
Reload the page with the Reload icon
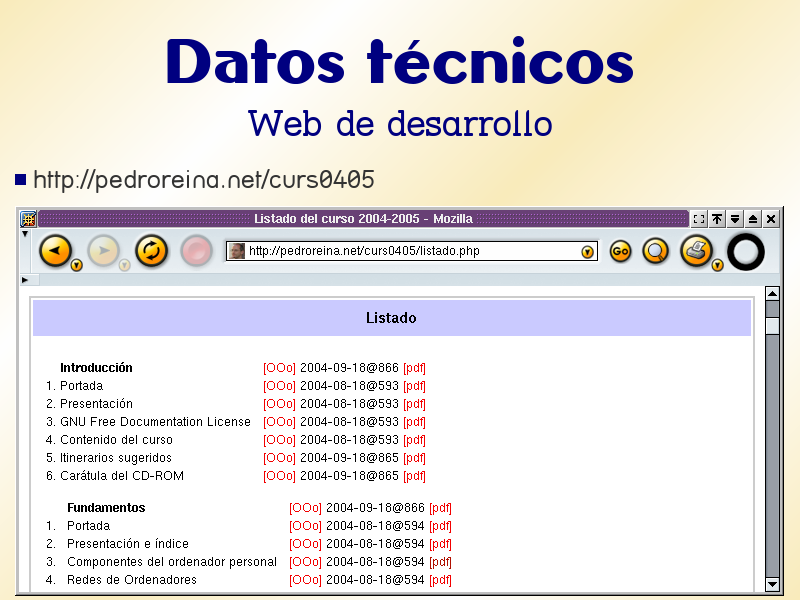click(x=152, y=251)
